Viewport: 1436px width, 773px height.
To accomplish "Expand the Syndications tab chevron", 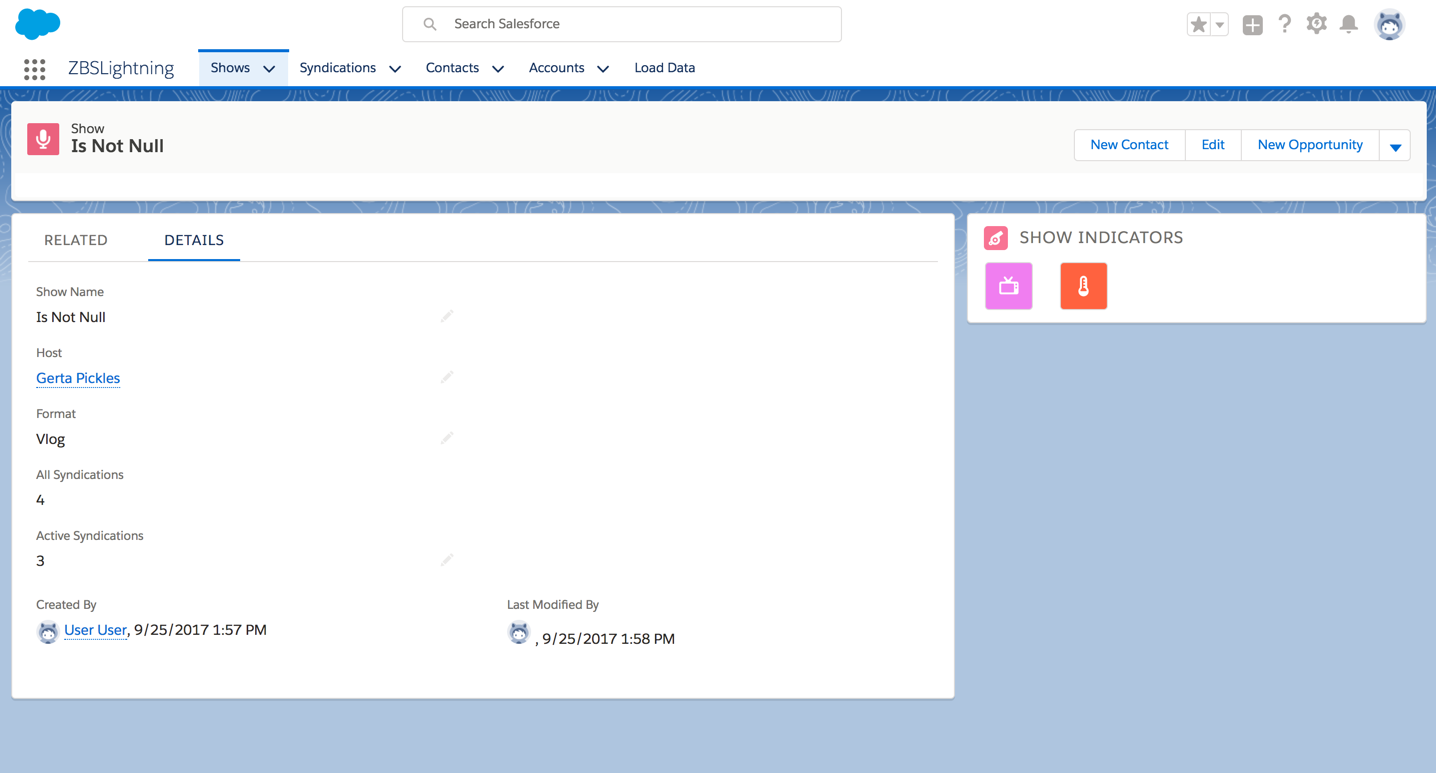I will tap(395, 69).
